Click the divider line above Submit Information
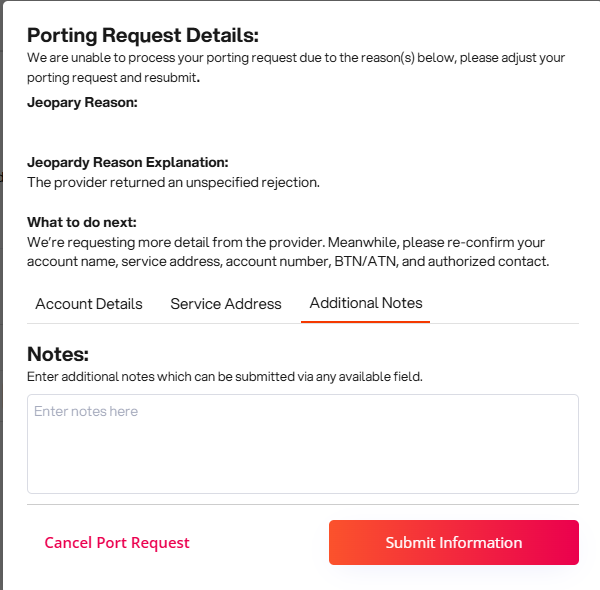Image resolution: width=600 pixels, height=590 pixels. pyautogui.click(x=302, y=504)
